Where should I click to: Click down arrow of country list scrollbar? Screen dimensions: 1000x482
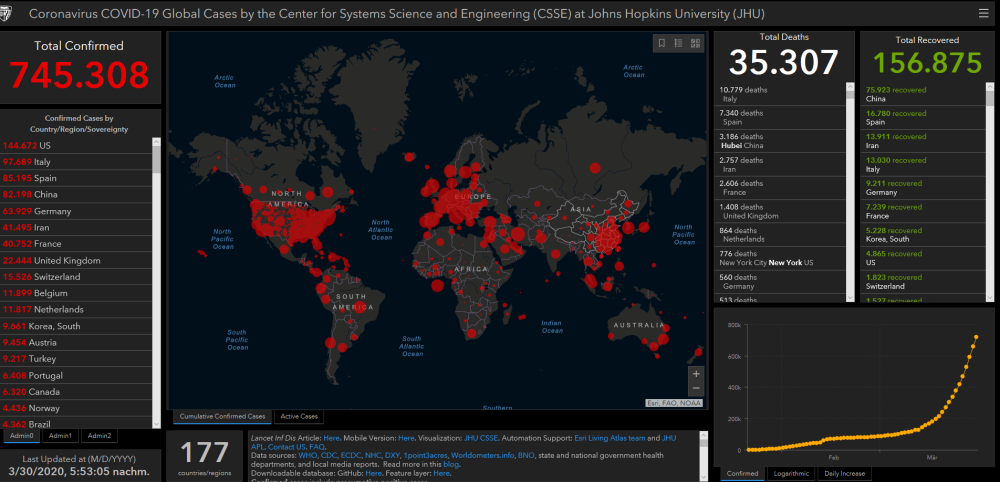pyautogui.click(x=156, y=423)
